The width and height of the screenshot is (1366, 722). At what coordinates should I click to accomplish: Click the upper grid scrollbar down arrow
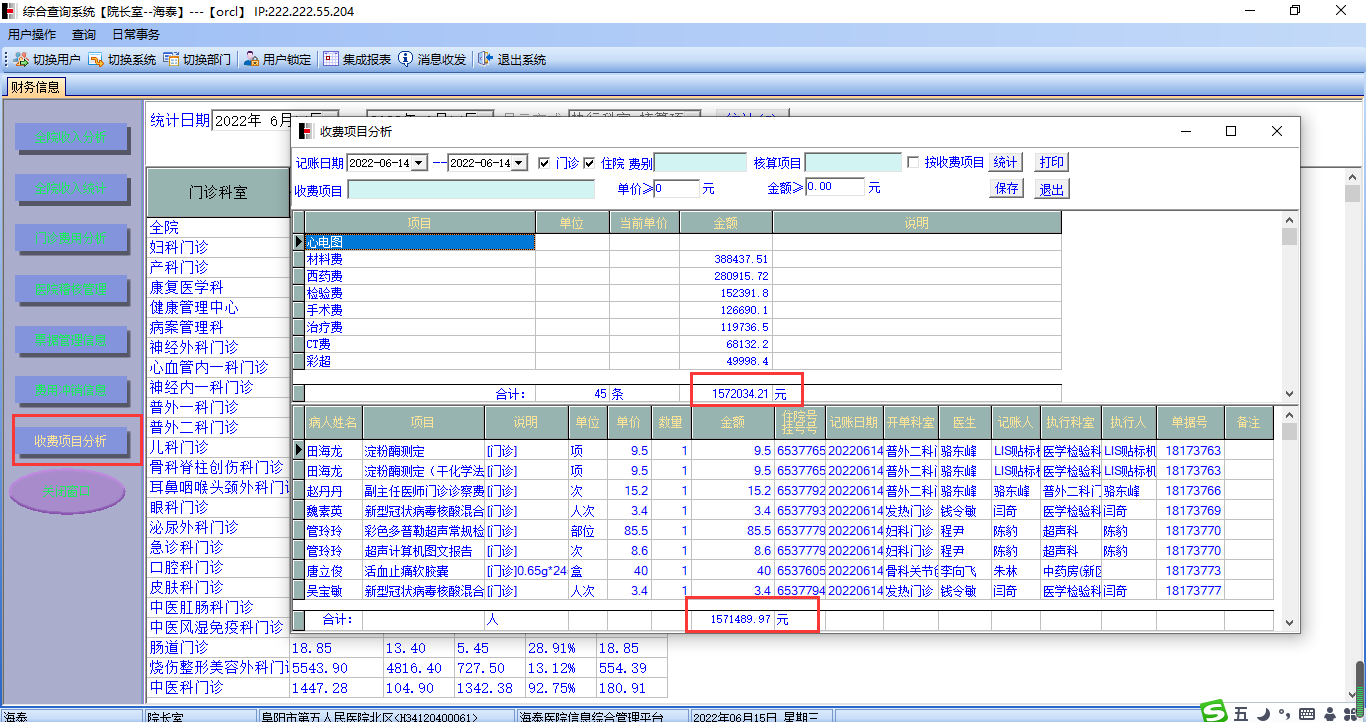(1289, 394)
